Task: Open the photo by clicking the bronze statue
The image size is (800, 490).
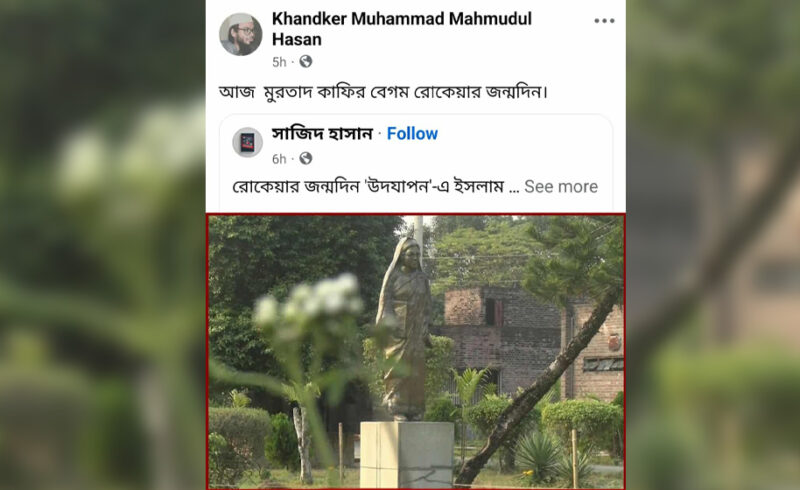Action: pos(404,328)
